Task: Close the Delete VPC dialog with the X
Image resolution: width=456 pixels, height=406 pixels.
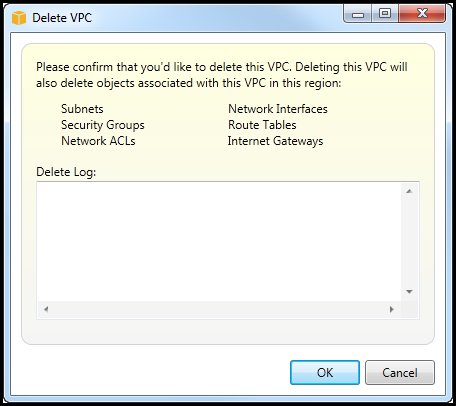Action: (x=422, y=14)
